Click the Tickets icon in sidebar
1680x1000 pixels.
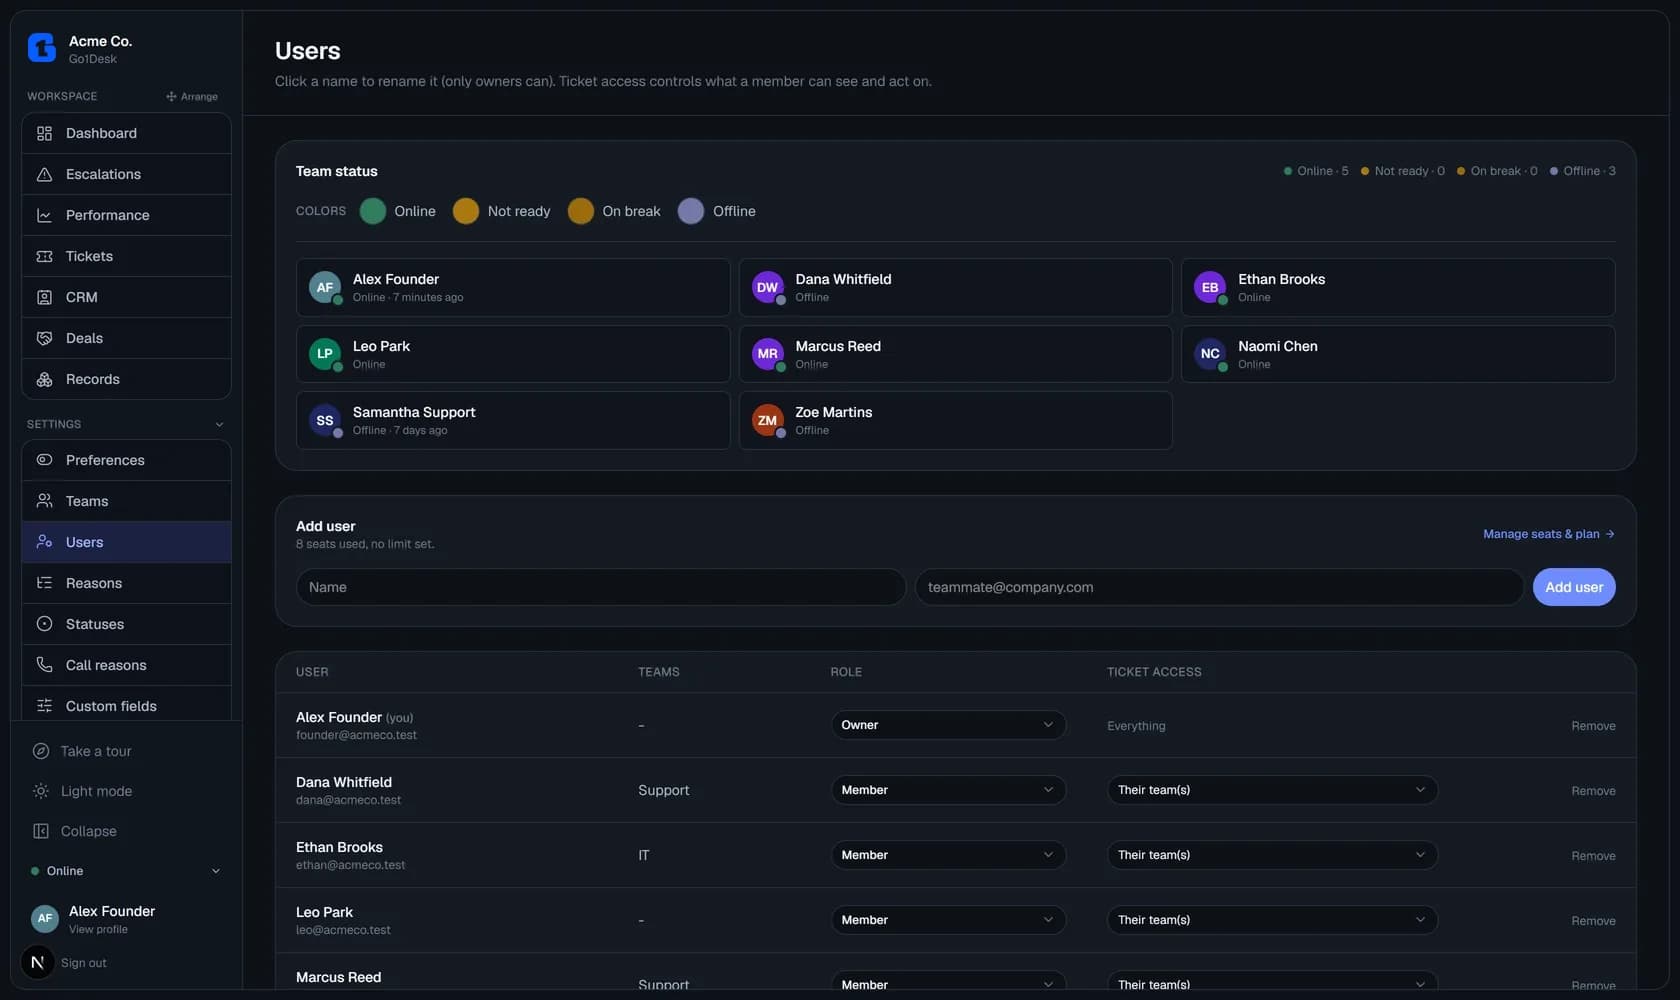44,256
